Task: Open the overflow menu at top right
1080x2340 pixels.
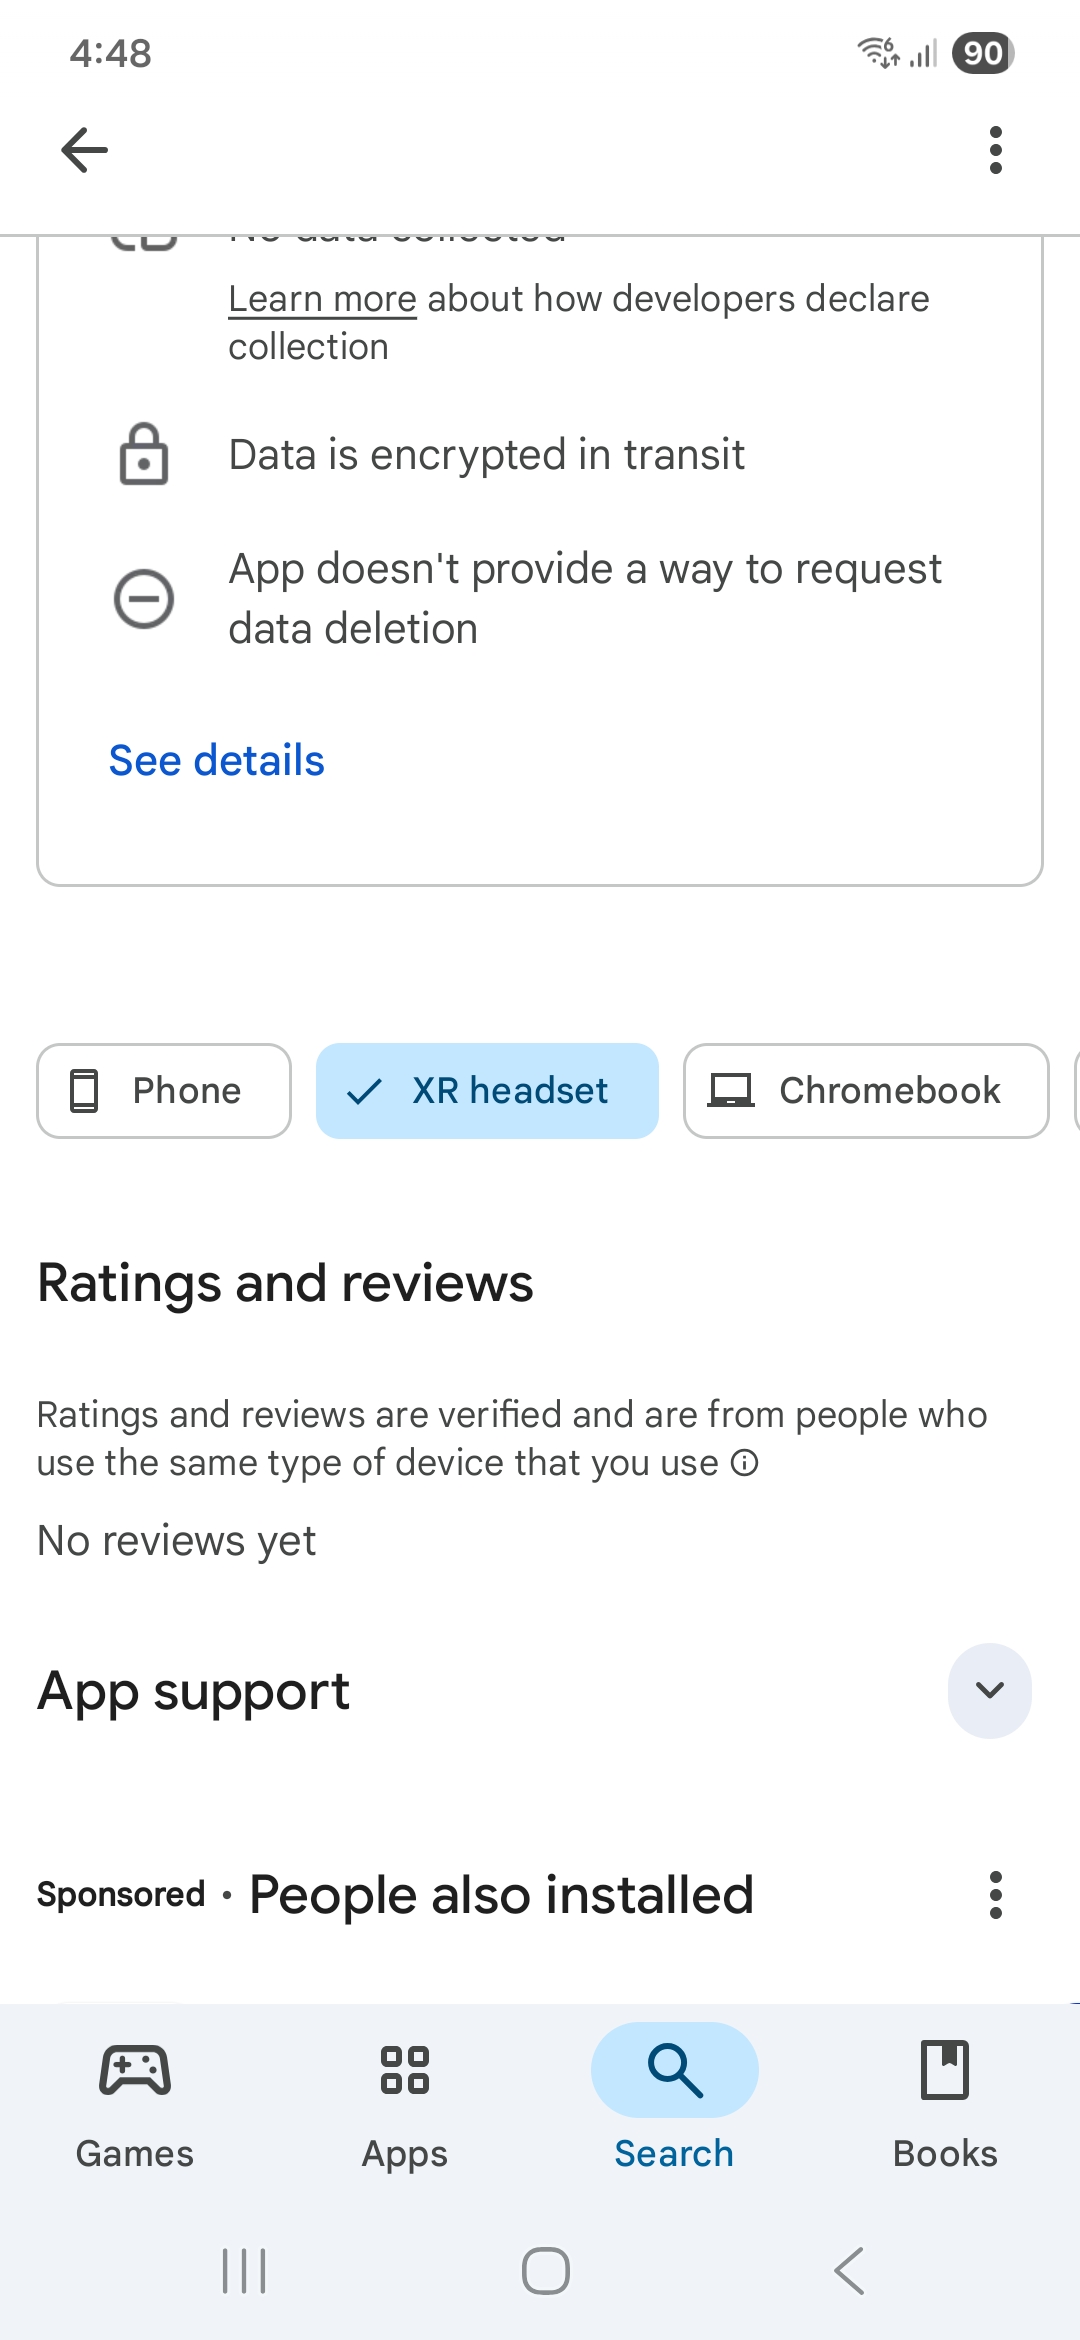Action: click(x=996, y=149)
